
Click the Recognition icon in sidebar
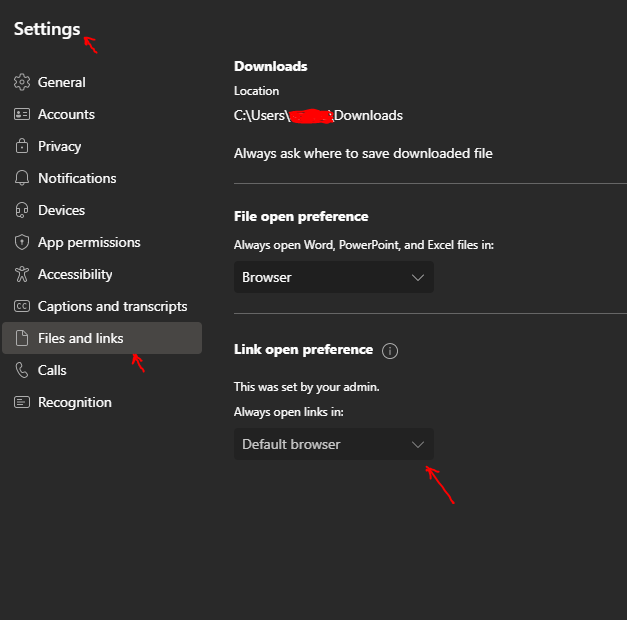(22, 402)
